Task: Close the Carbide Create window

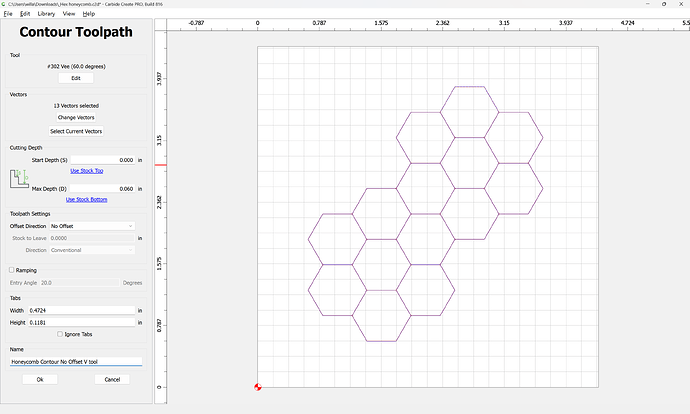Action: tap(681, 4)
